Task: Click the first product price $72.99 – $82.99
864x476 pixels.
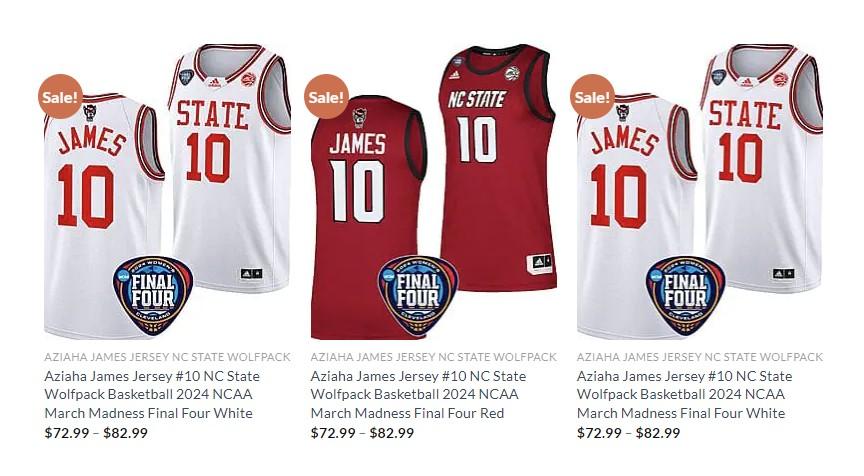Action: [96, 433]
